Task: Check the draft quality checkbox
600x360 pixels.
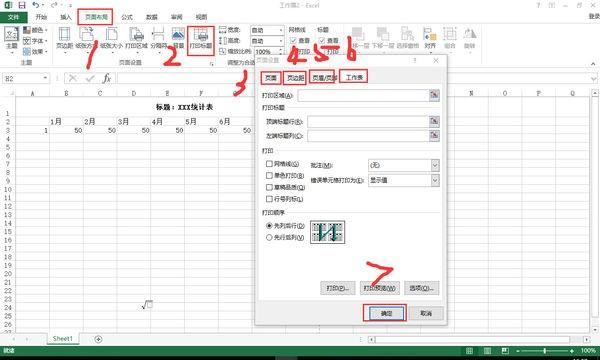Action: [x=269, y=187]
